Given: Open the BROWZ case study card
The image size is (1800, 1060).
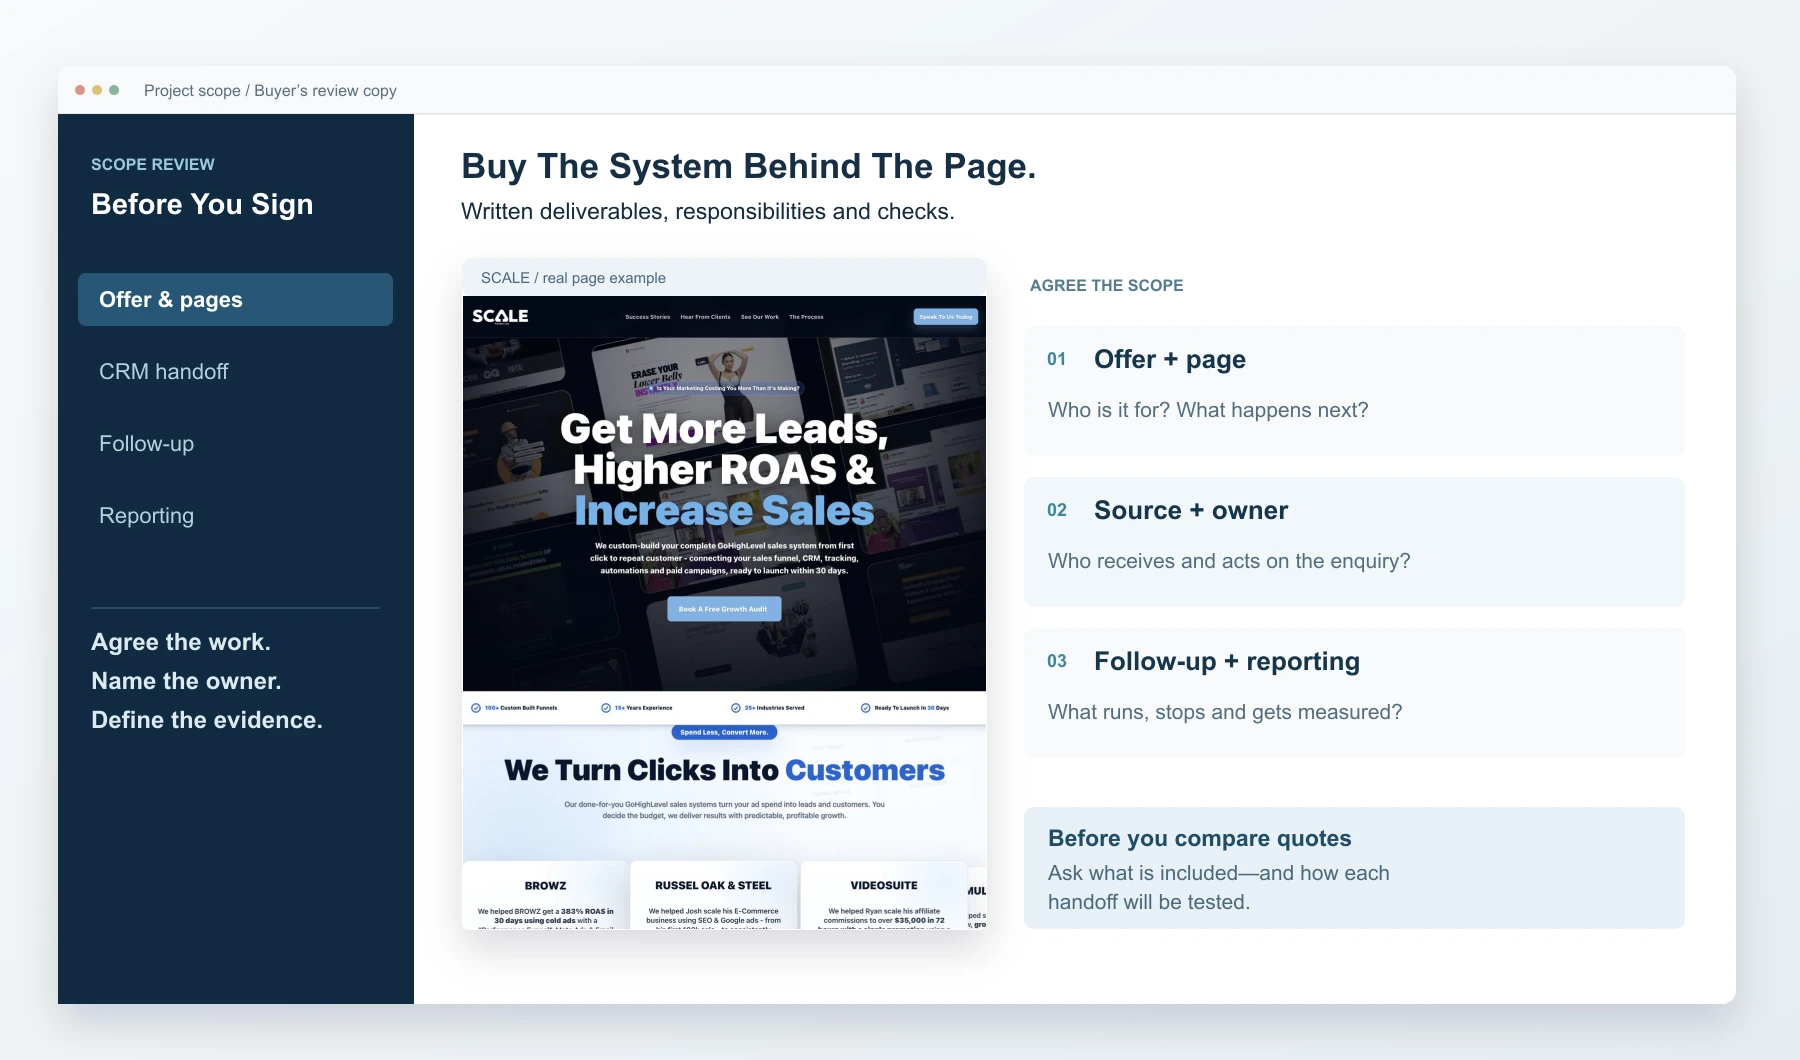Looking at the screenshot, I should click(546, 896).
